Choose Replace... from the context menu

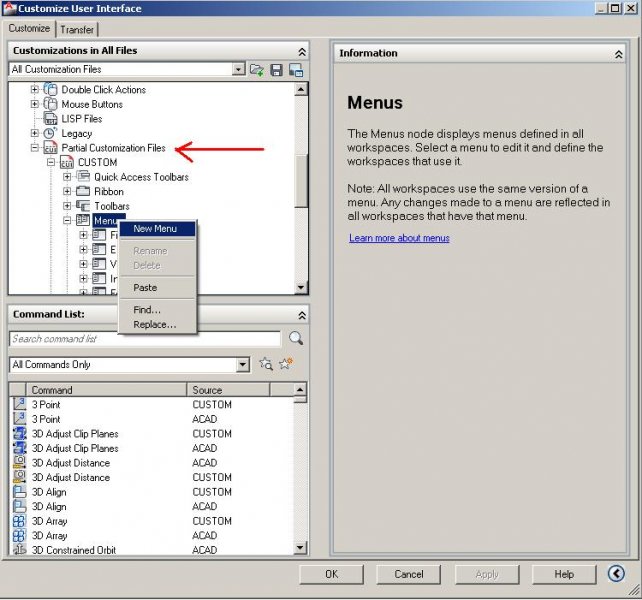(156, 324)
